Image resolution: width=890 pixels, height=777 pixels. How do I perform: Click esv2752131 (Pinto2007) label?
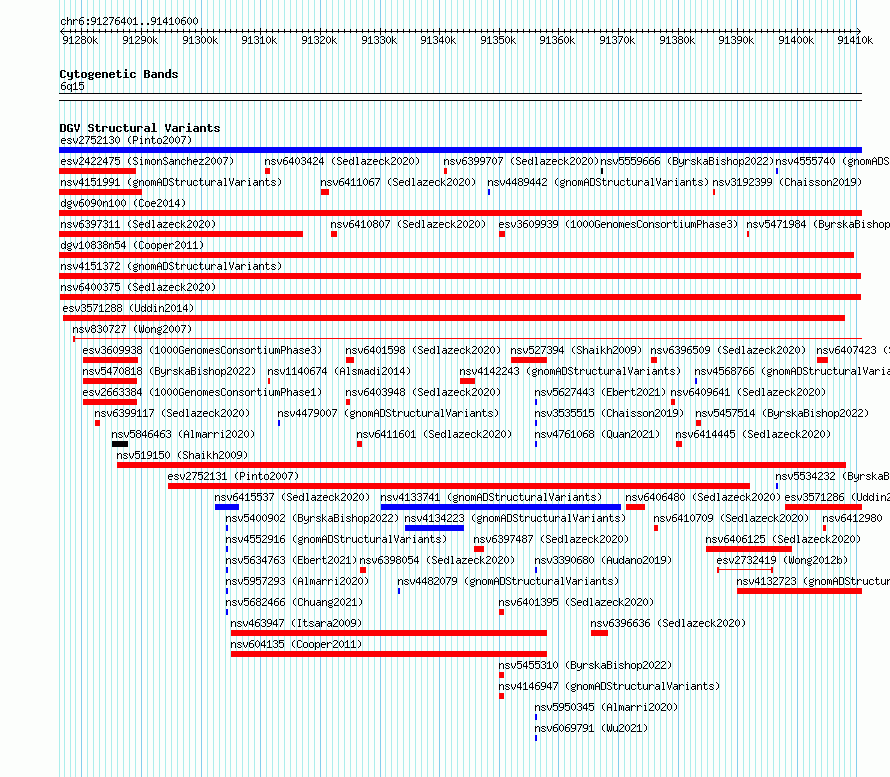pos(233,476)
